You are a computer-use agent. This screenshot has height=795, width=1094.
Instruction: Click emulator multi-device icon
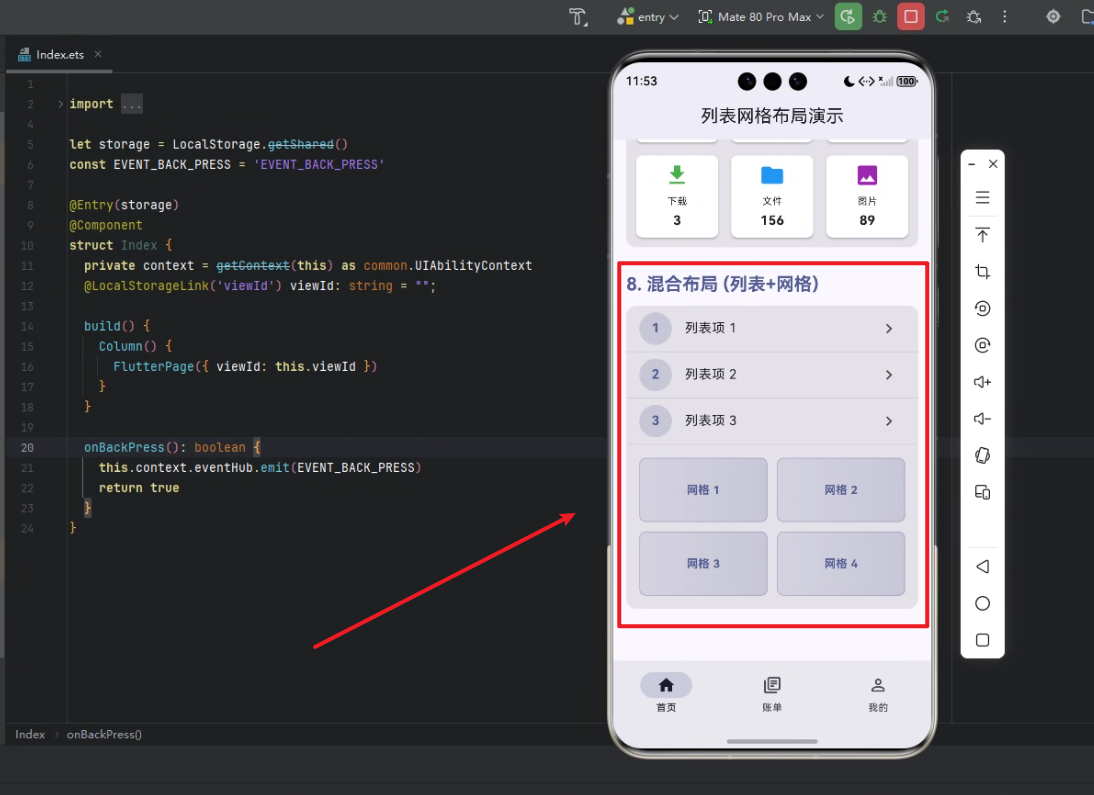coord(982,493)
